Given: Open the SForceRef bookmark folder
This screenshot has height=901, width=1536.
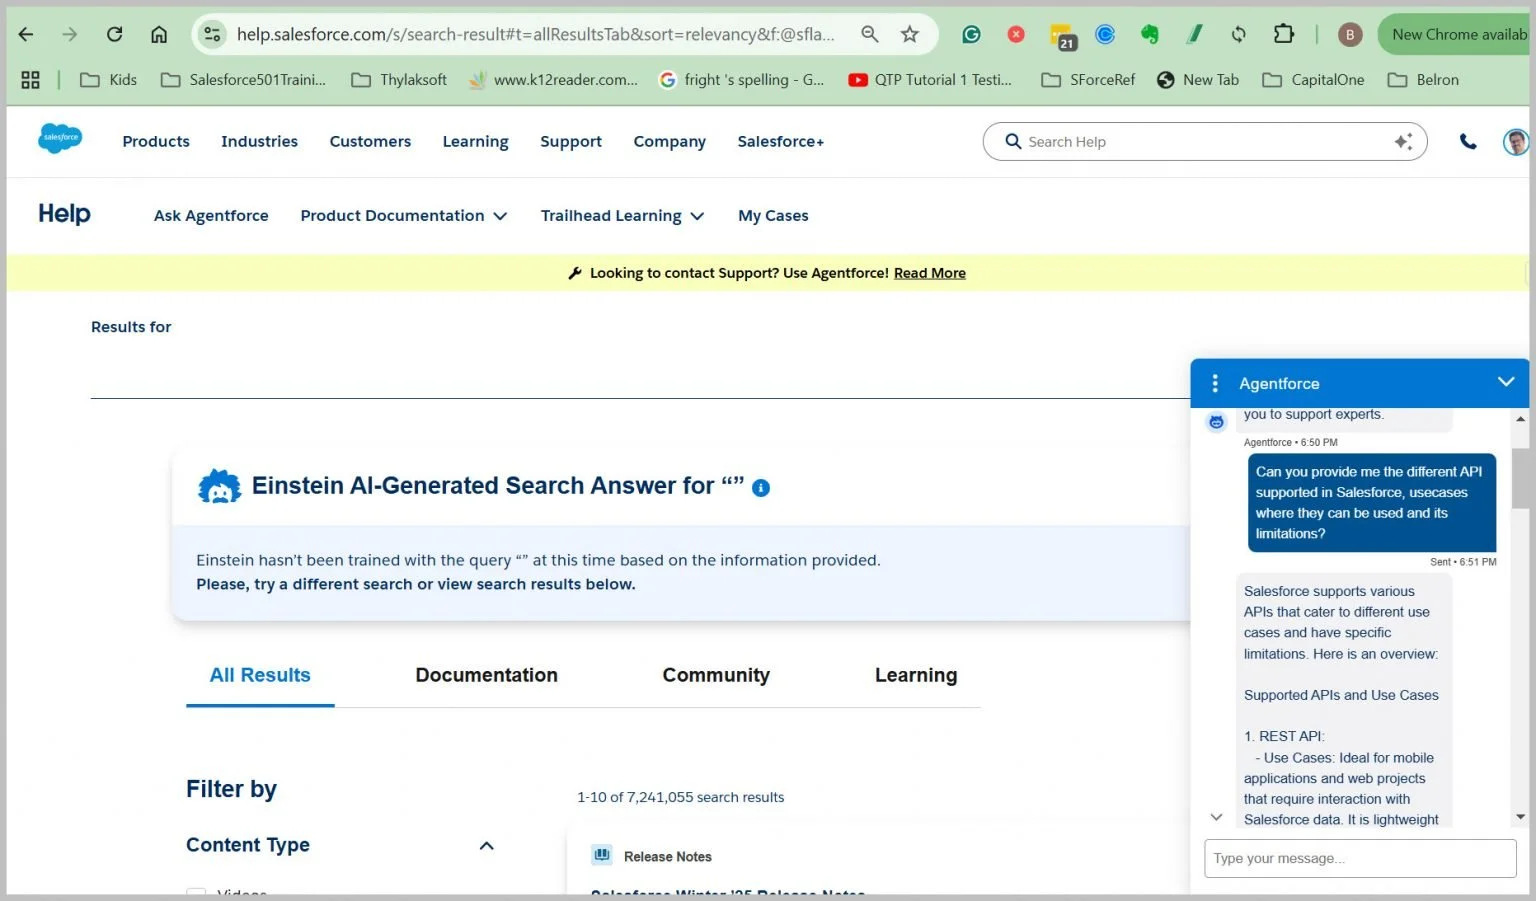Looking at the screenshot, I should click(1088, 79).
